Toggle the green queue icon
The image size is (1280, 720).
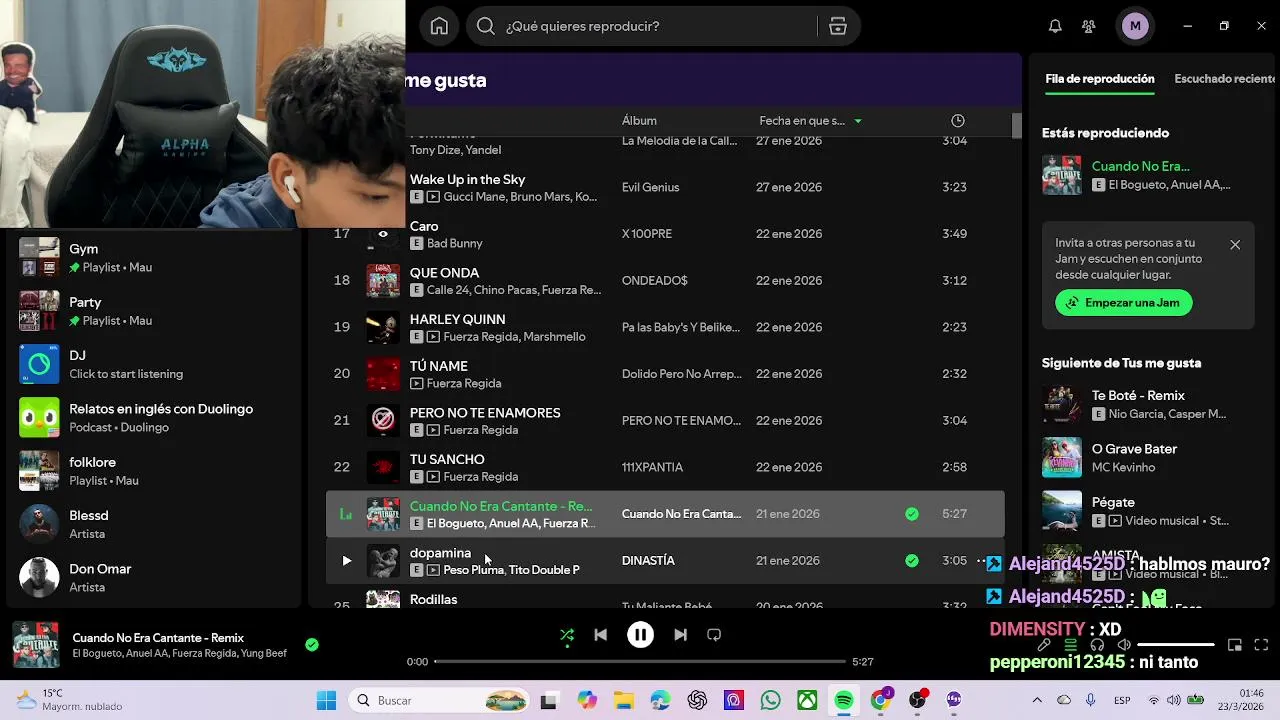(1070, 645)
